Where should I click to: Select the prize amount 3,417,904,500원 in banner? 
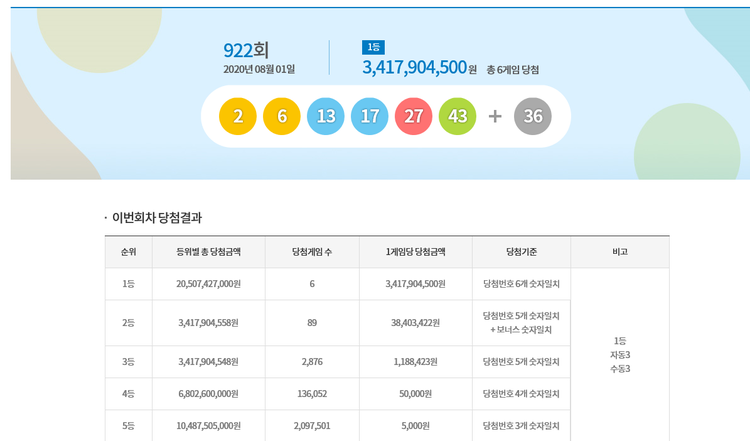point(419,67)
